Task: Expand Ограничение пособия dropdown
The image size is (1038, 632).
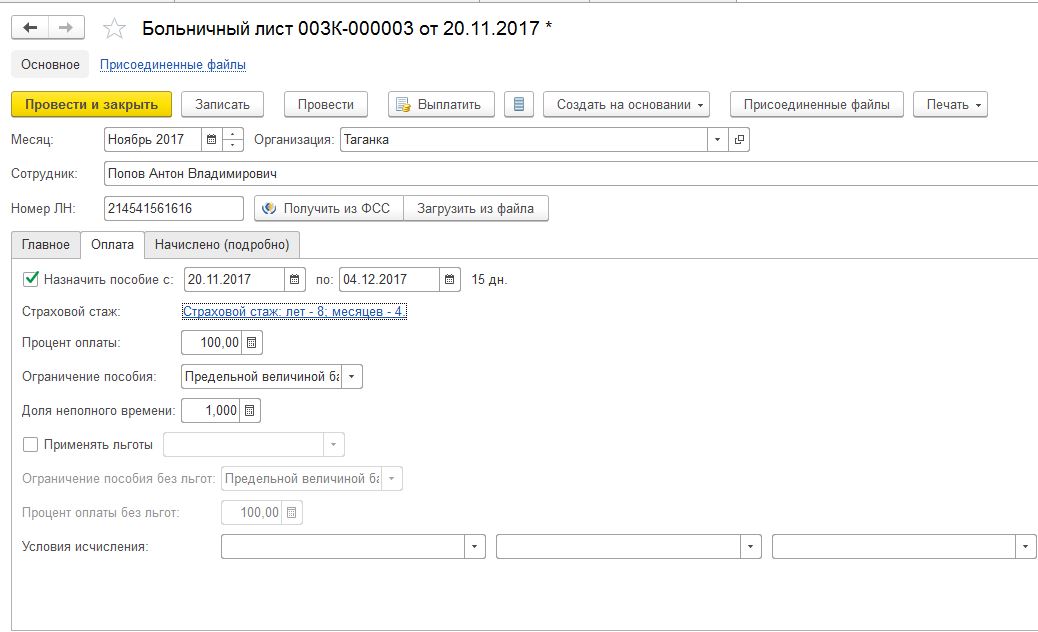Action: [x=352, y=377]
